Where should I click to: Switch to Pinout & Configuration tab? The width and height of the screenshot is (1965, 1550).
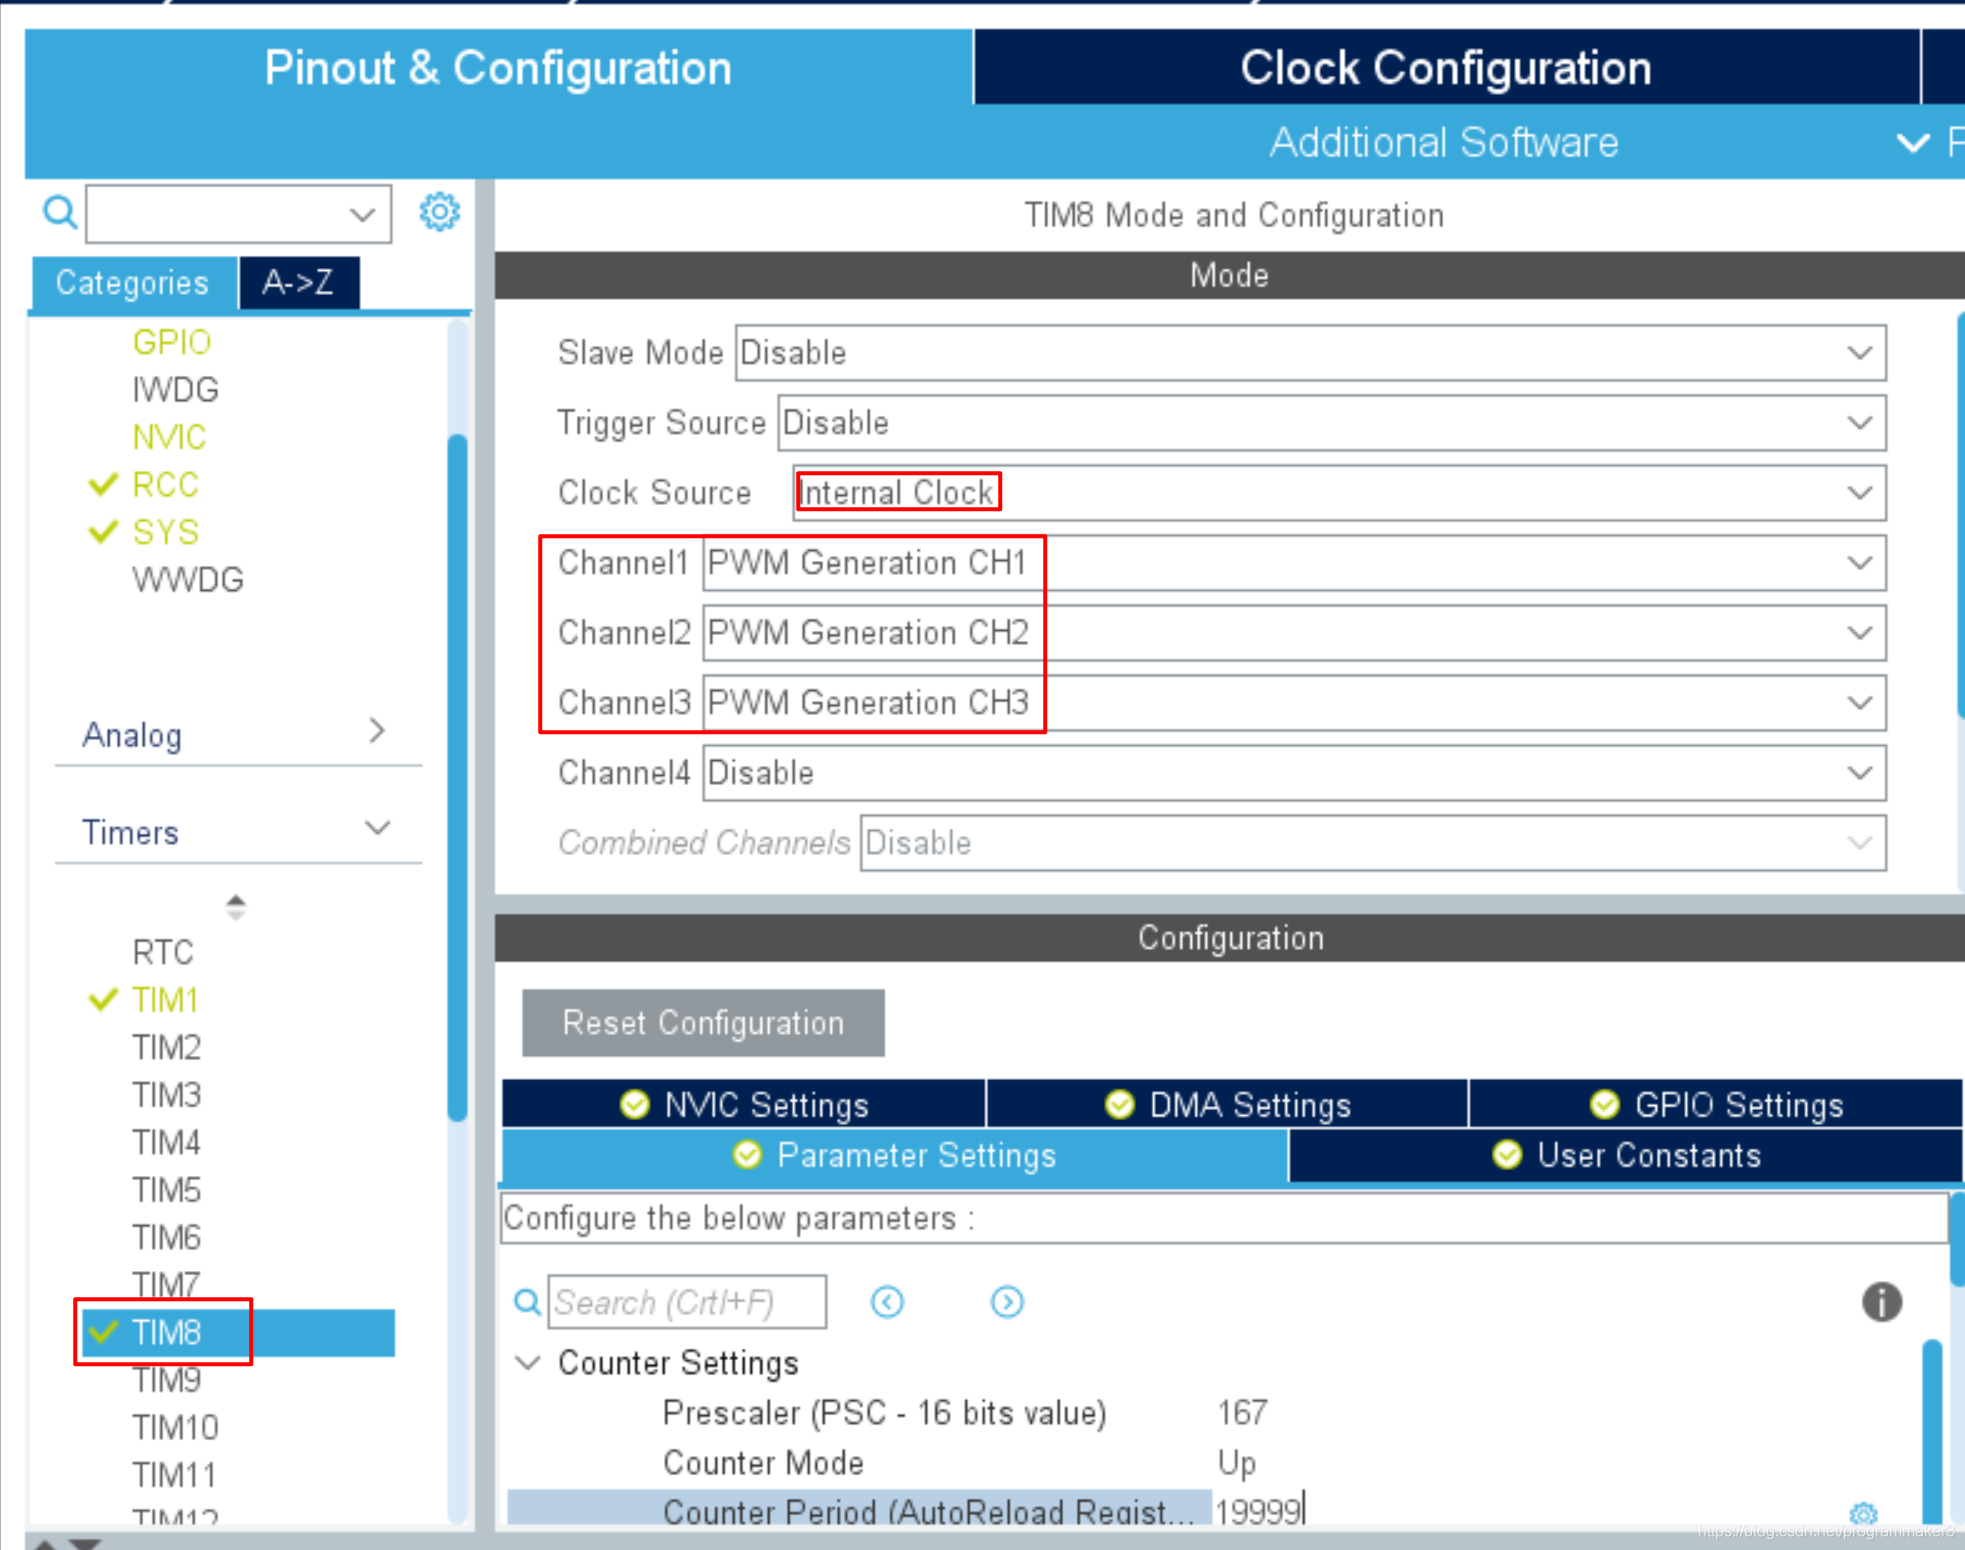pos(498,68)
